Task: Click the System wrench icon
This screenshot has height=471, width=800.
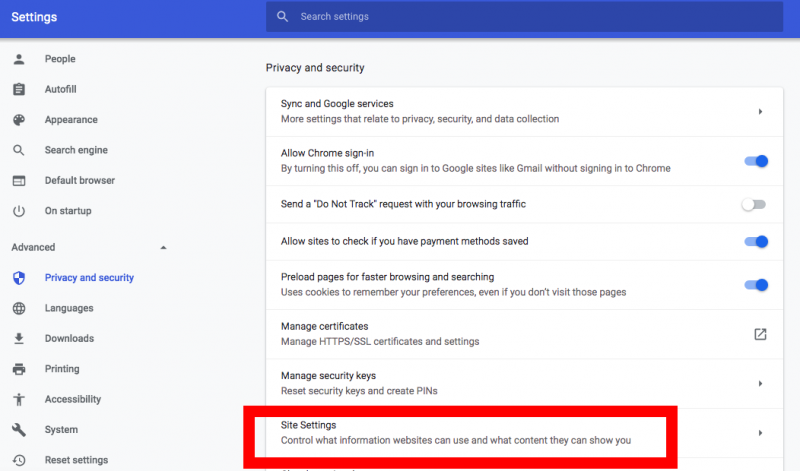Action: 19,430
